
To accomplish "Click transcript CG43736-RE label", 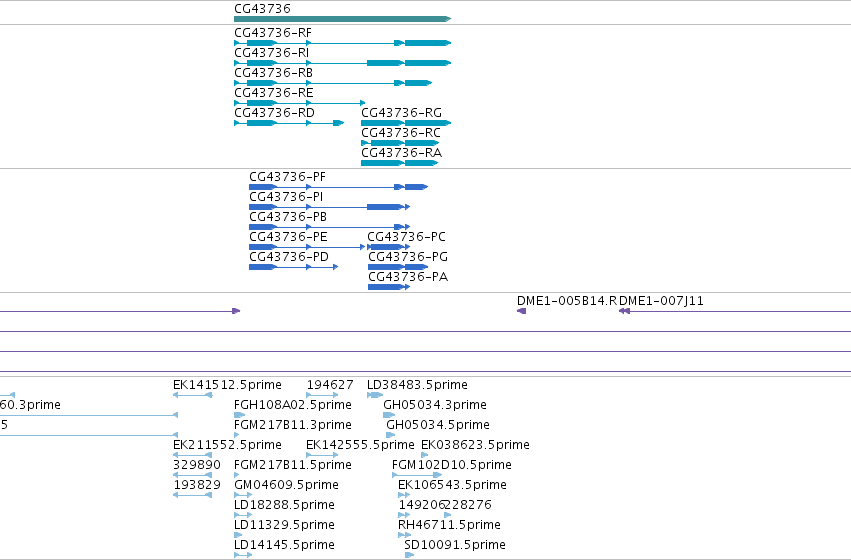I will (274, 93).
